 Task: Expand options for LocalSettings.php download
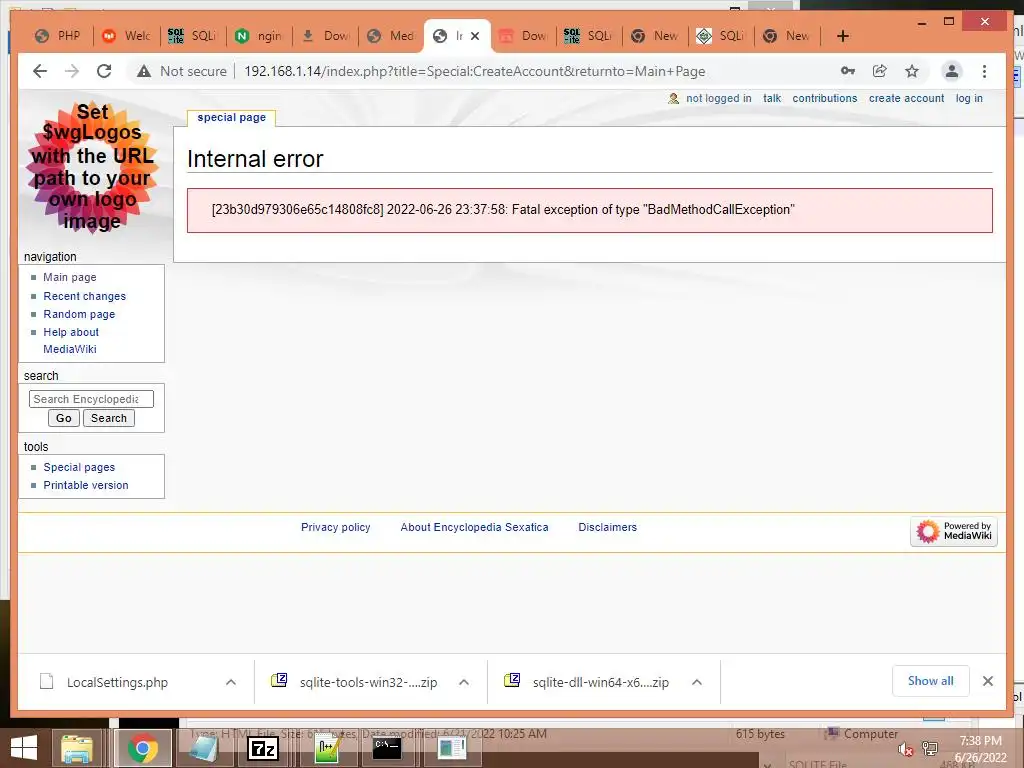(231, 682)
